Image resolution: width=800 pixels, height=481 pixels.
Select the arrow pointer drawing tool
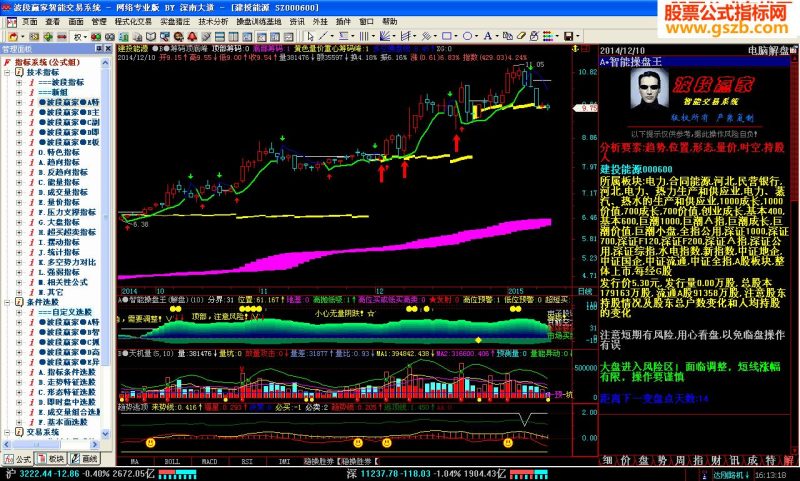(x=310, y=36)
